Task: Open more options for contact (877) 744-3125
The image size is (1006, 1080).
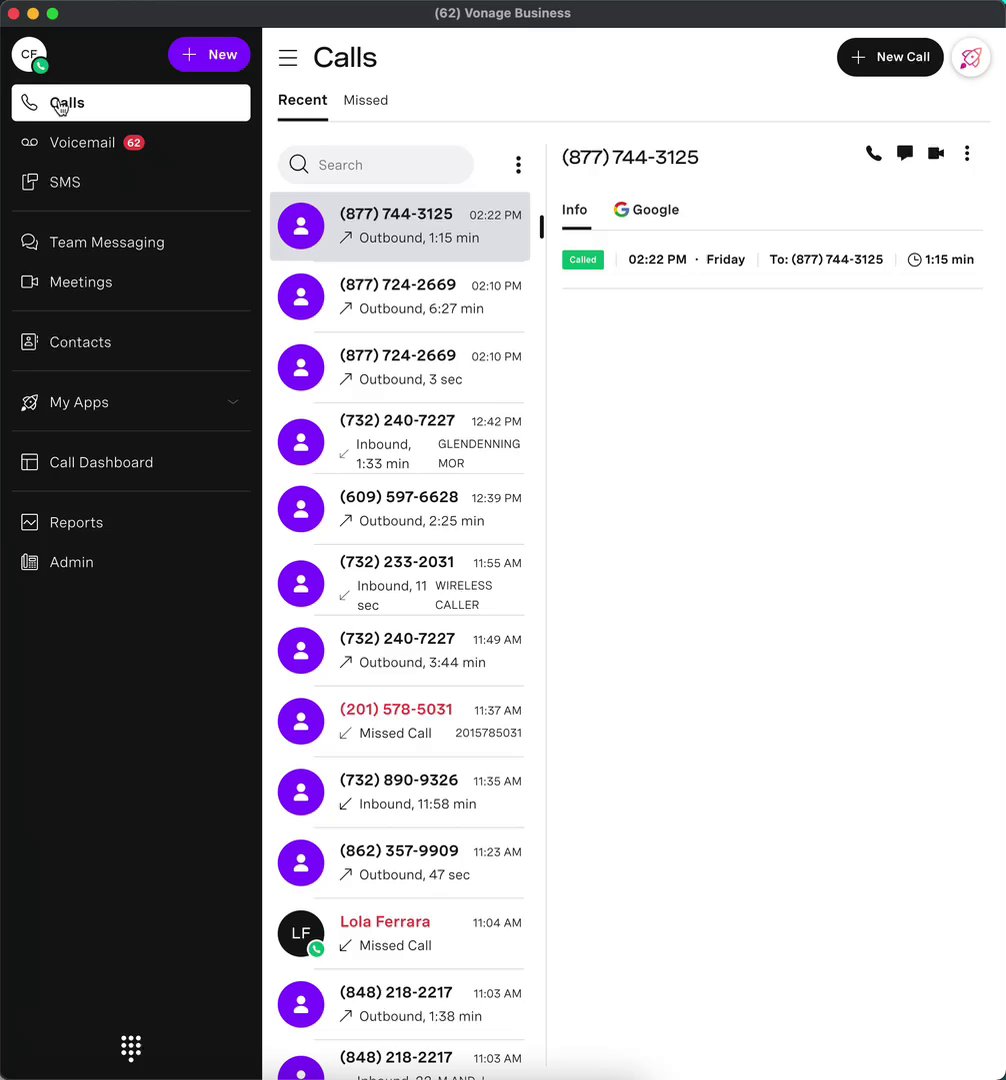Action: click(x=967, y=153)
